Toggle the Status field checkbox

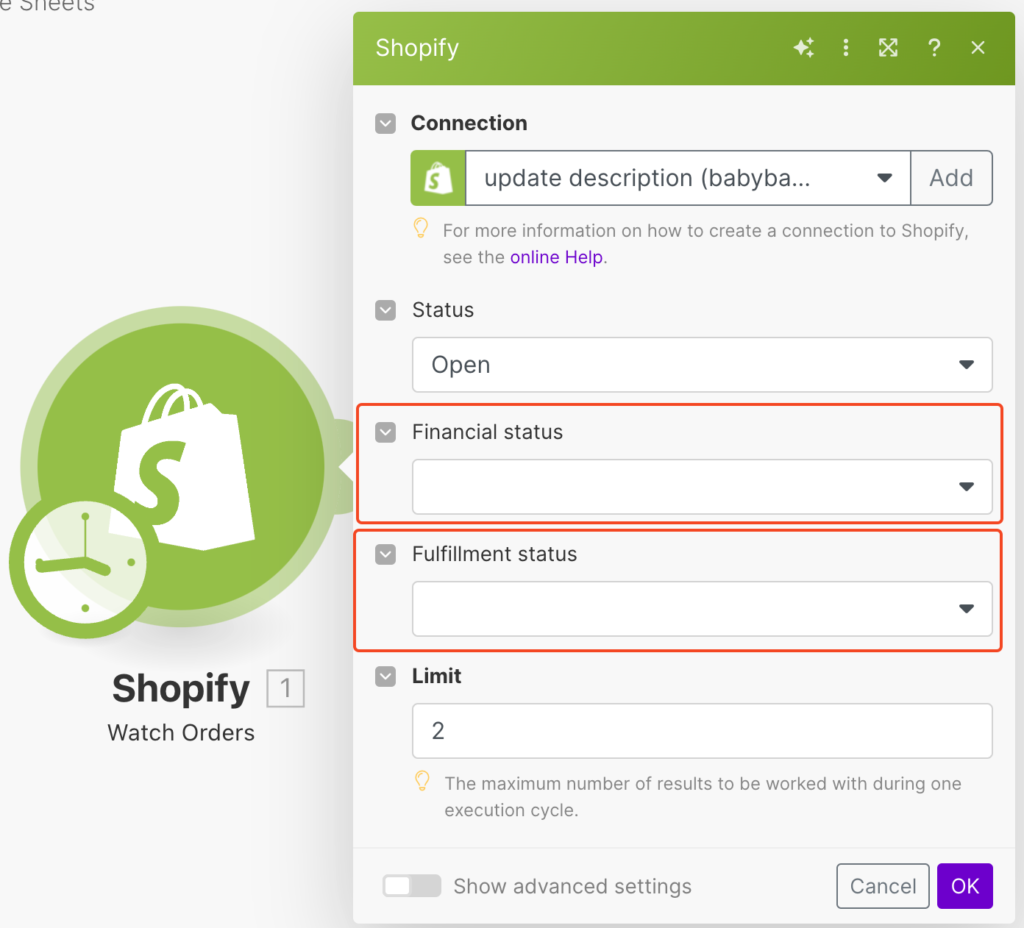(x=385, y=310)
